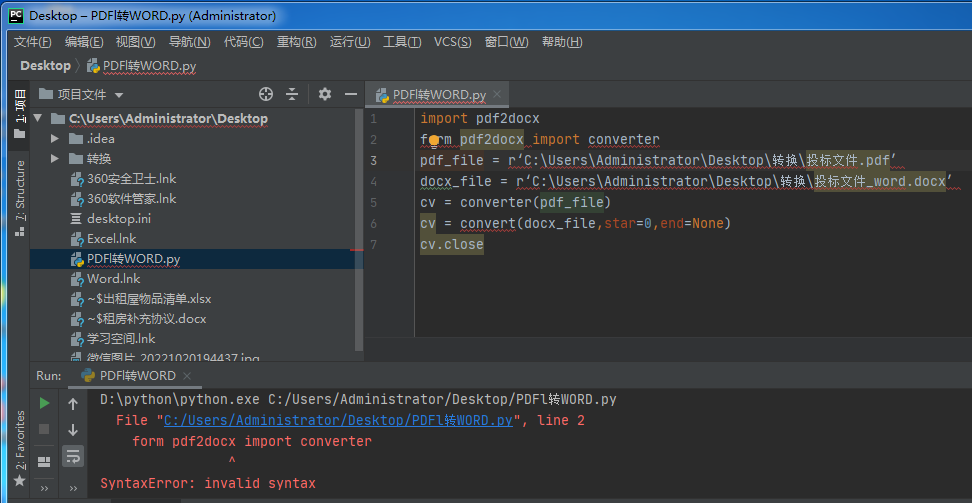Image resolution: width=972 pixels, height=503 pixels.
Task: Click the up arrow in Run console
Action: coord(73,403)
